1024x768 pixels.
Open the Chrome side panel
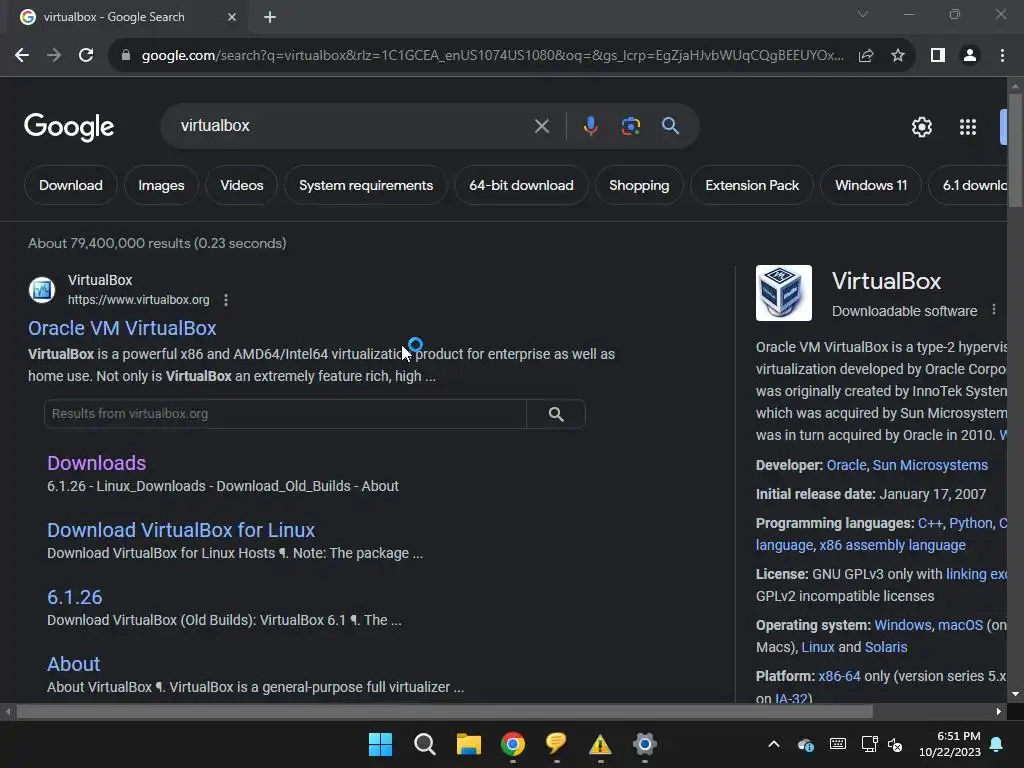tap(938, 56)
